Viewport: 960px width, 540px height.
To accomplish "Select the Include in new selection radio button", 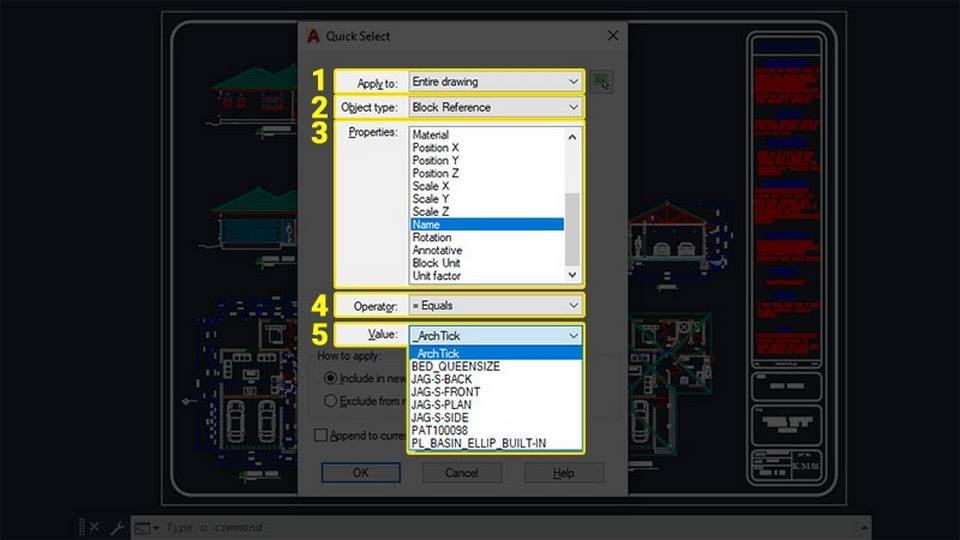I will (x=330, y=378).
